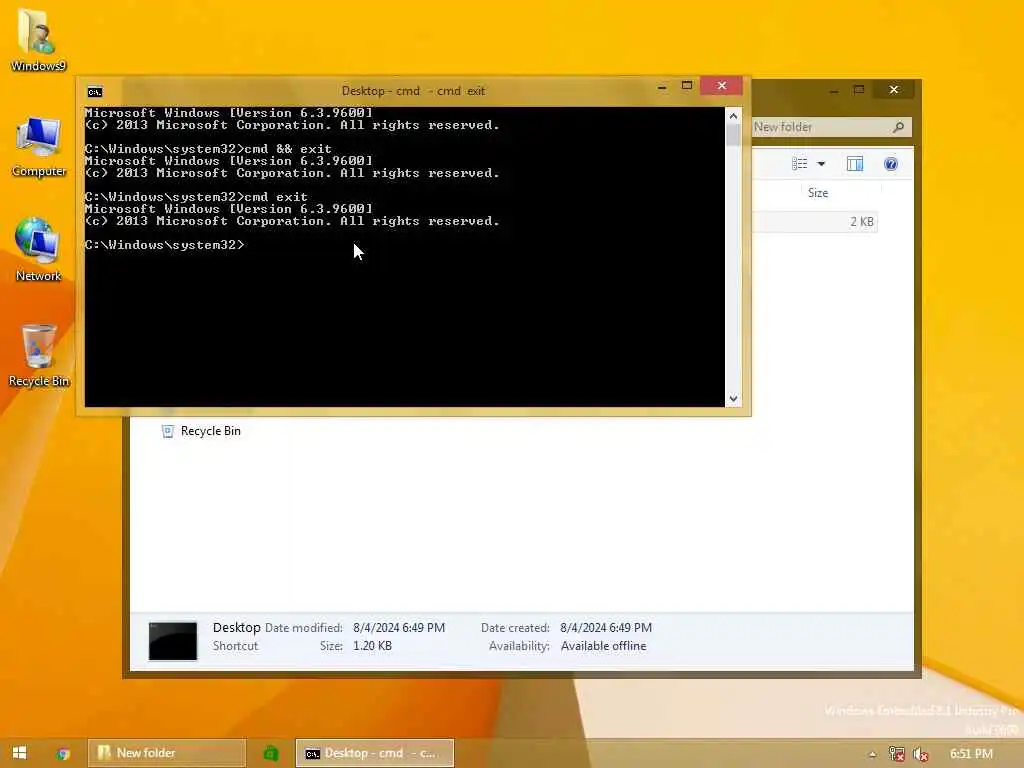Launch Chrome from the taskbar
The image size is (1024, 768).
tap(63, 753)
